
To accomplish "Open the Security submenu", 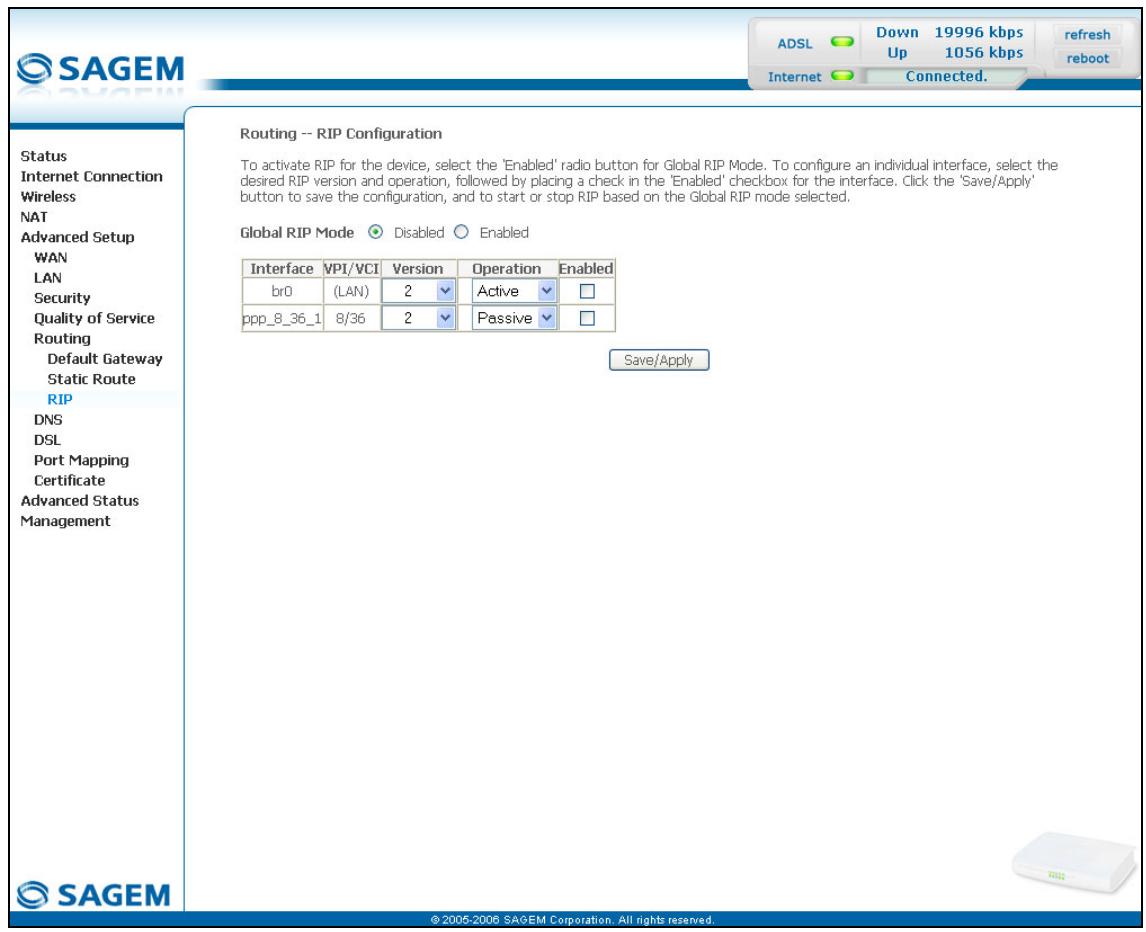I will 62,298.
